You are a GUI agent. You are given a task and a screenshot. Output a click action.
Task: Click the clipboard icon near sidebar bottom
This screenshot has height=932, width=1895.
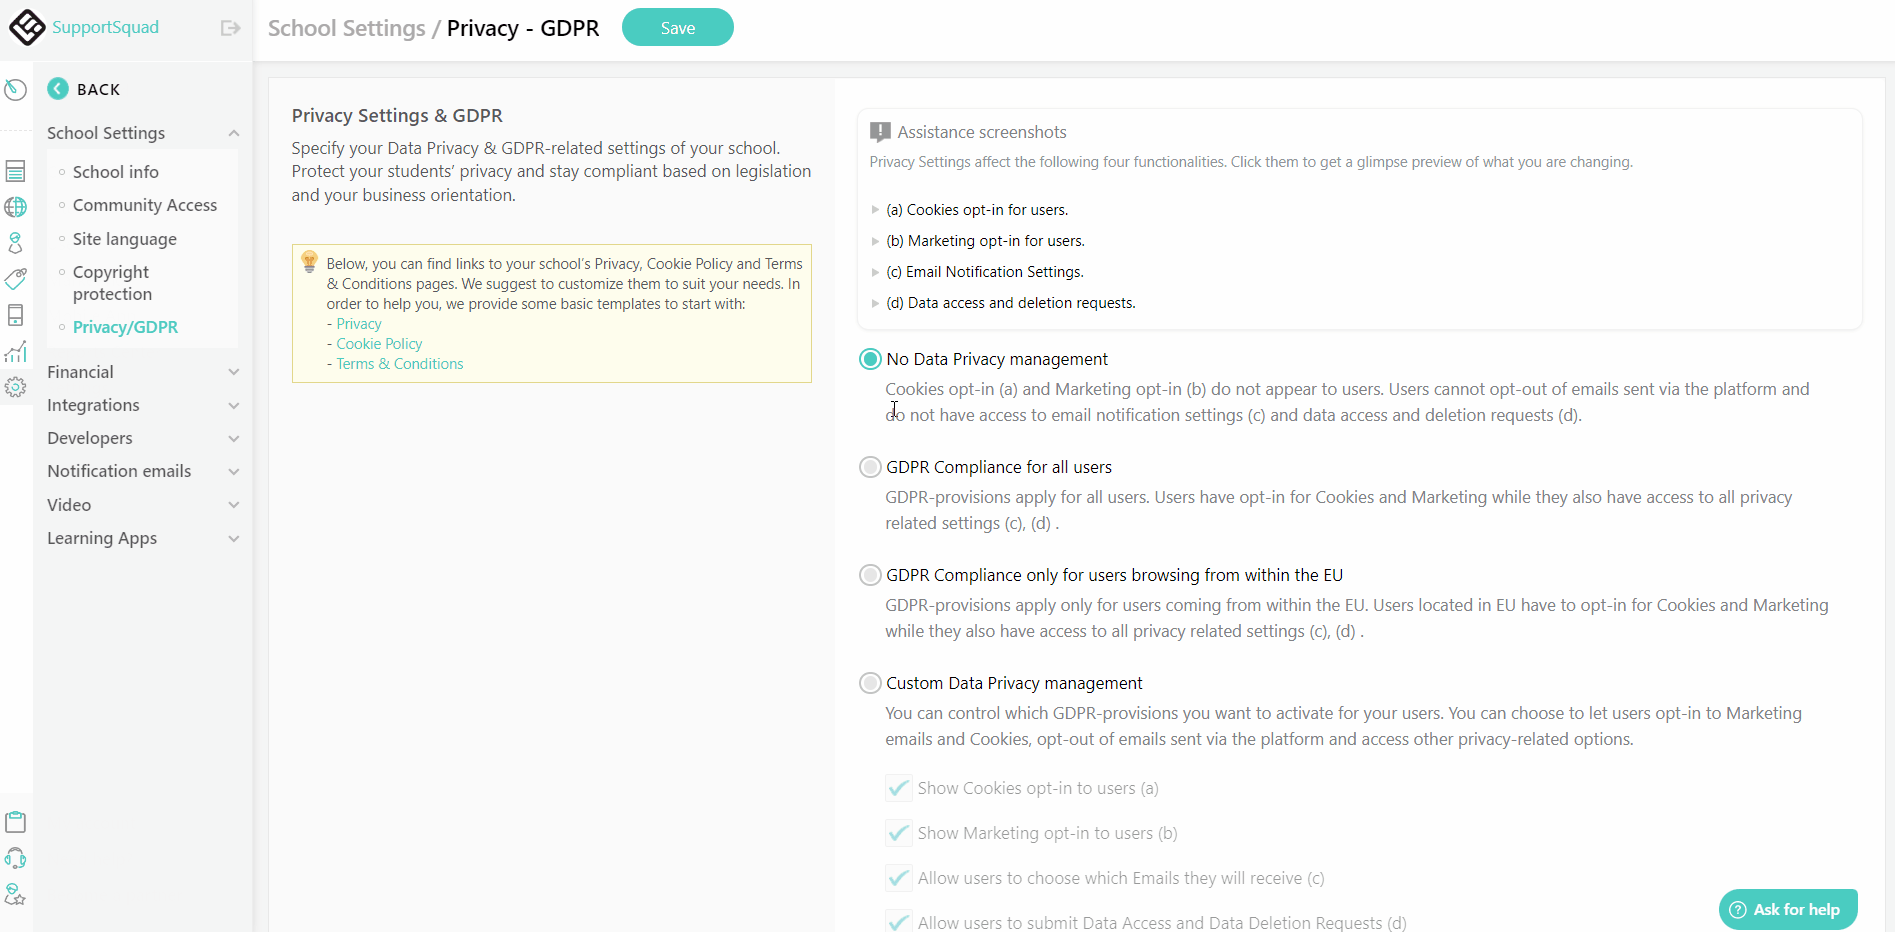pos(15,821)
